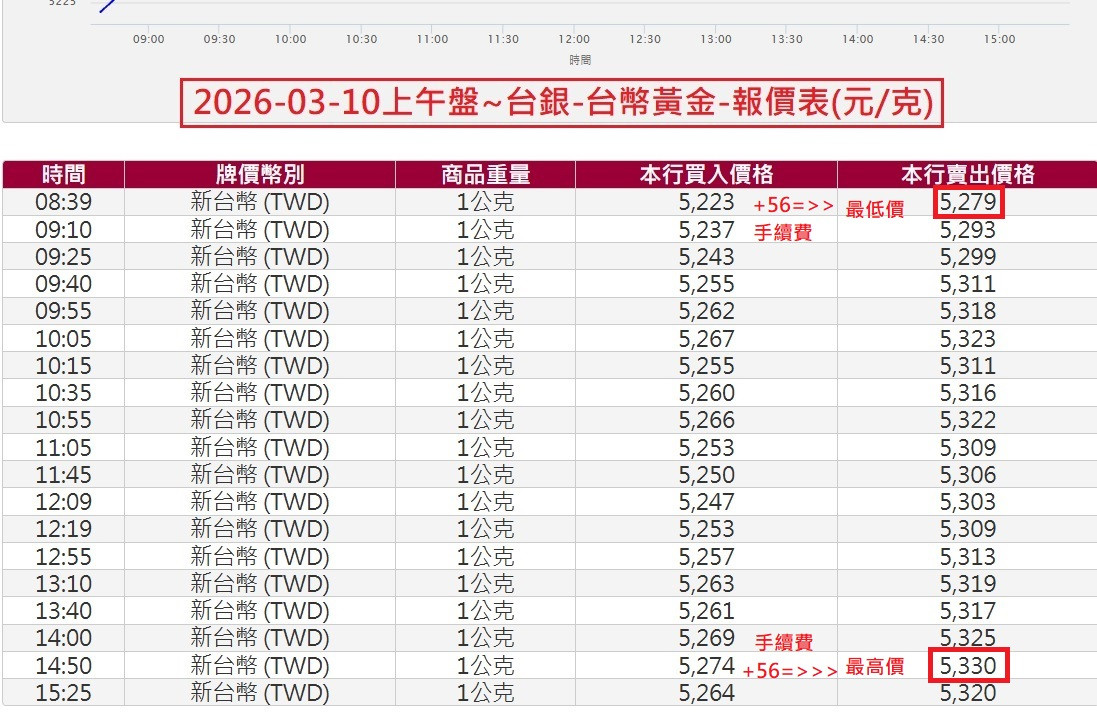1097x713 pixels.
Task: Click buy price 5,266
Action: (x=707, y=421)
